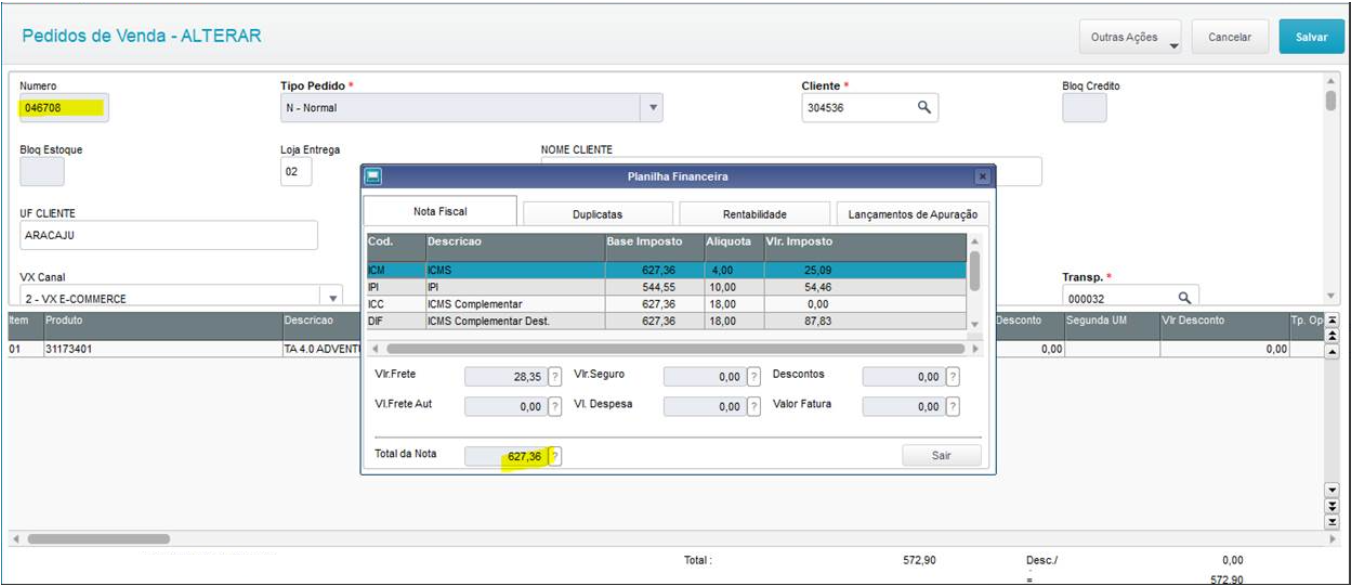Click the help icon beside Vlr.Seguro
1352x585 pixels.
tap(755, 377)
